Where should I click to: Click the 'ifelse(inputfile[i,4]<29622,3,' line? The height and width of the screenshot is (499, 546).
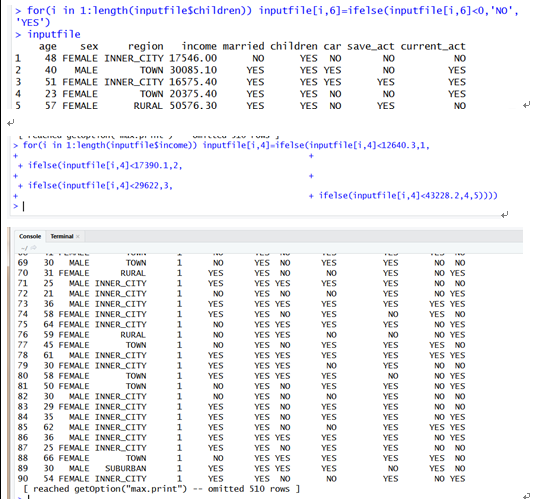[x=100, y=185]
